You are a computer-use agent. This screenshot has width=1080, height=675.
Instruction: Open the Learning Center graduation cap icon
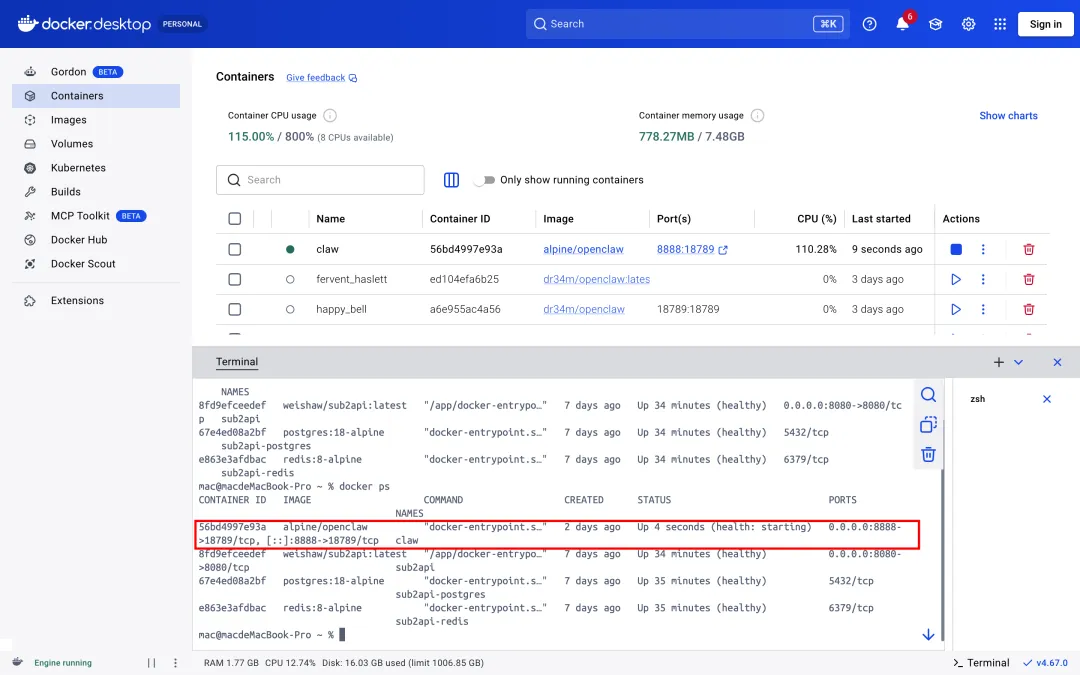[935, 24]
